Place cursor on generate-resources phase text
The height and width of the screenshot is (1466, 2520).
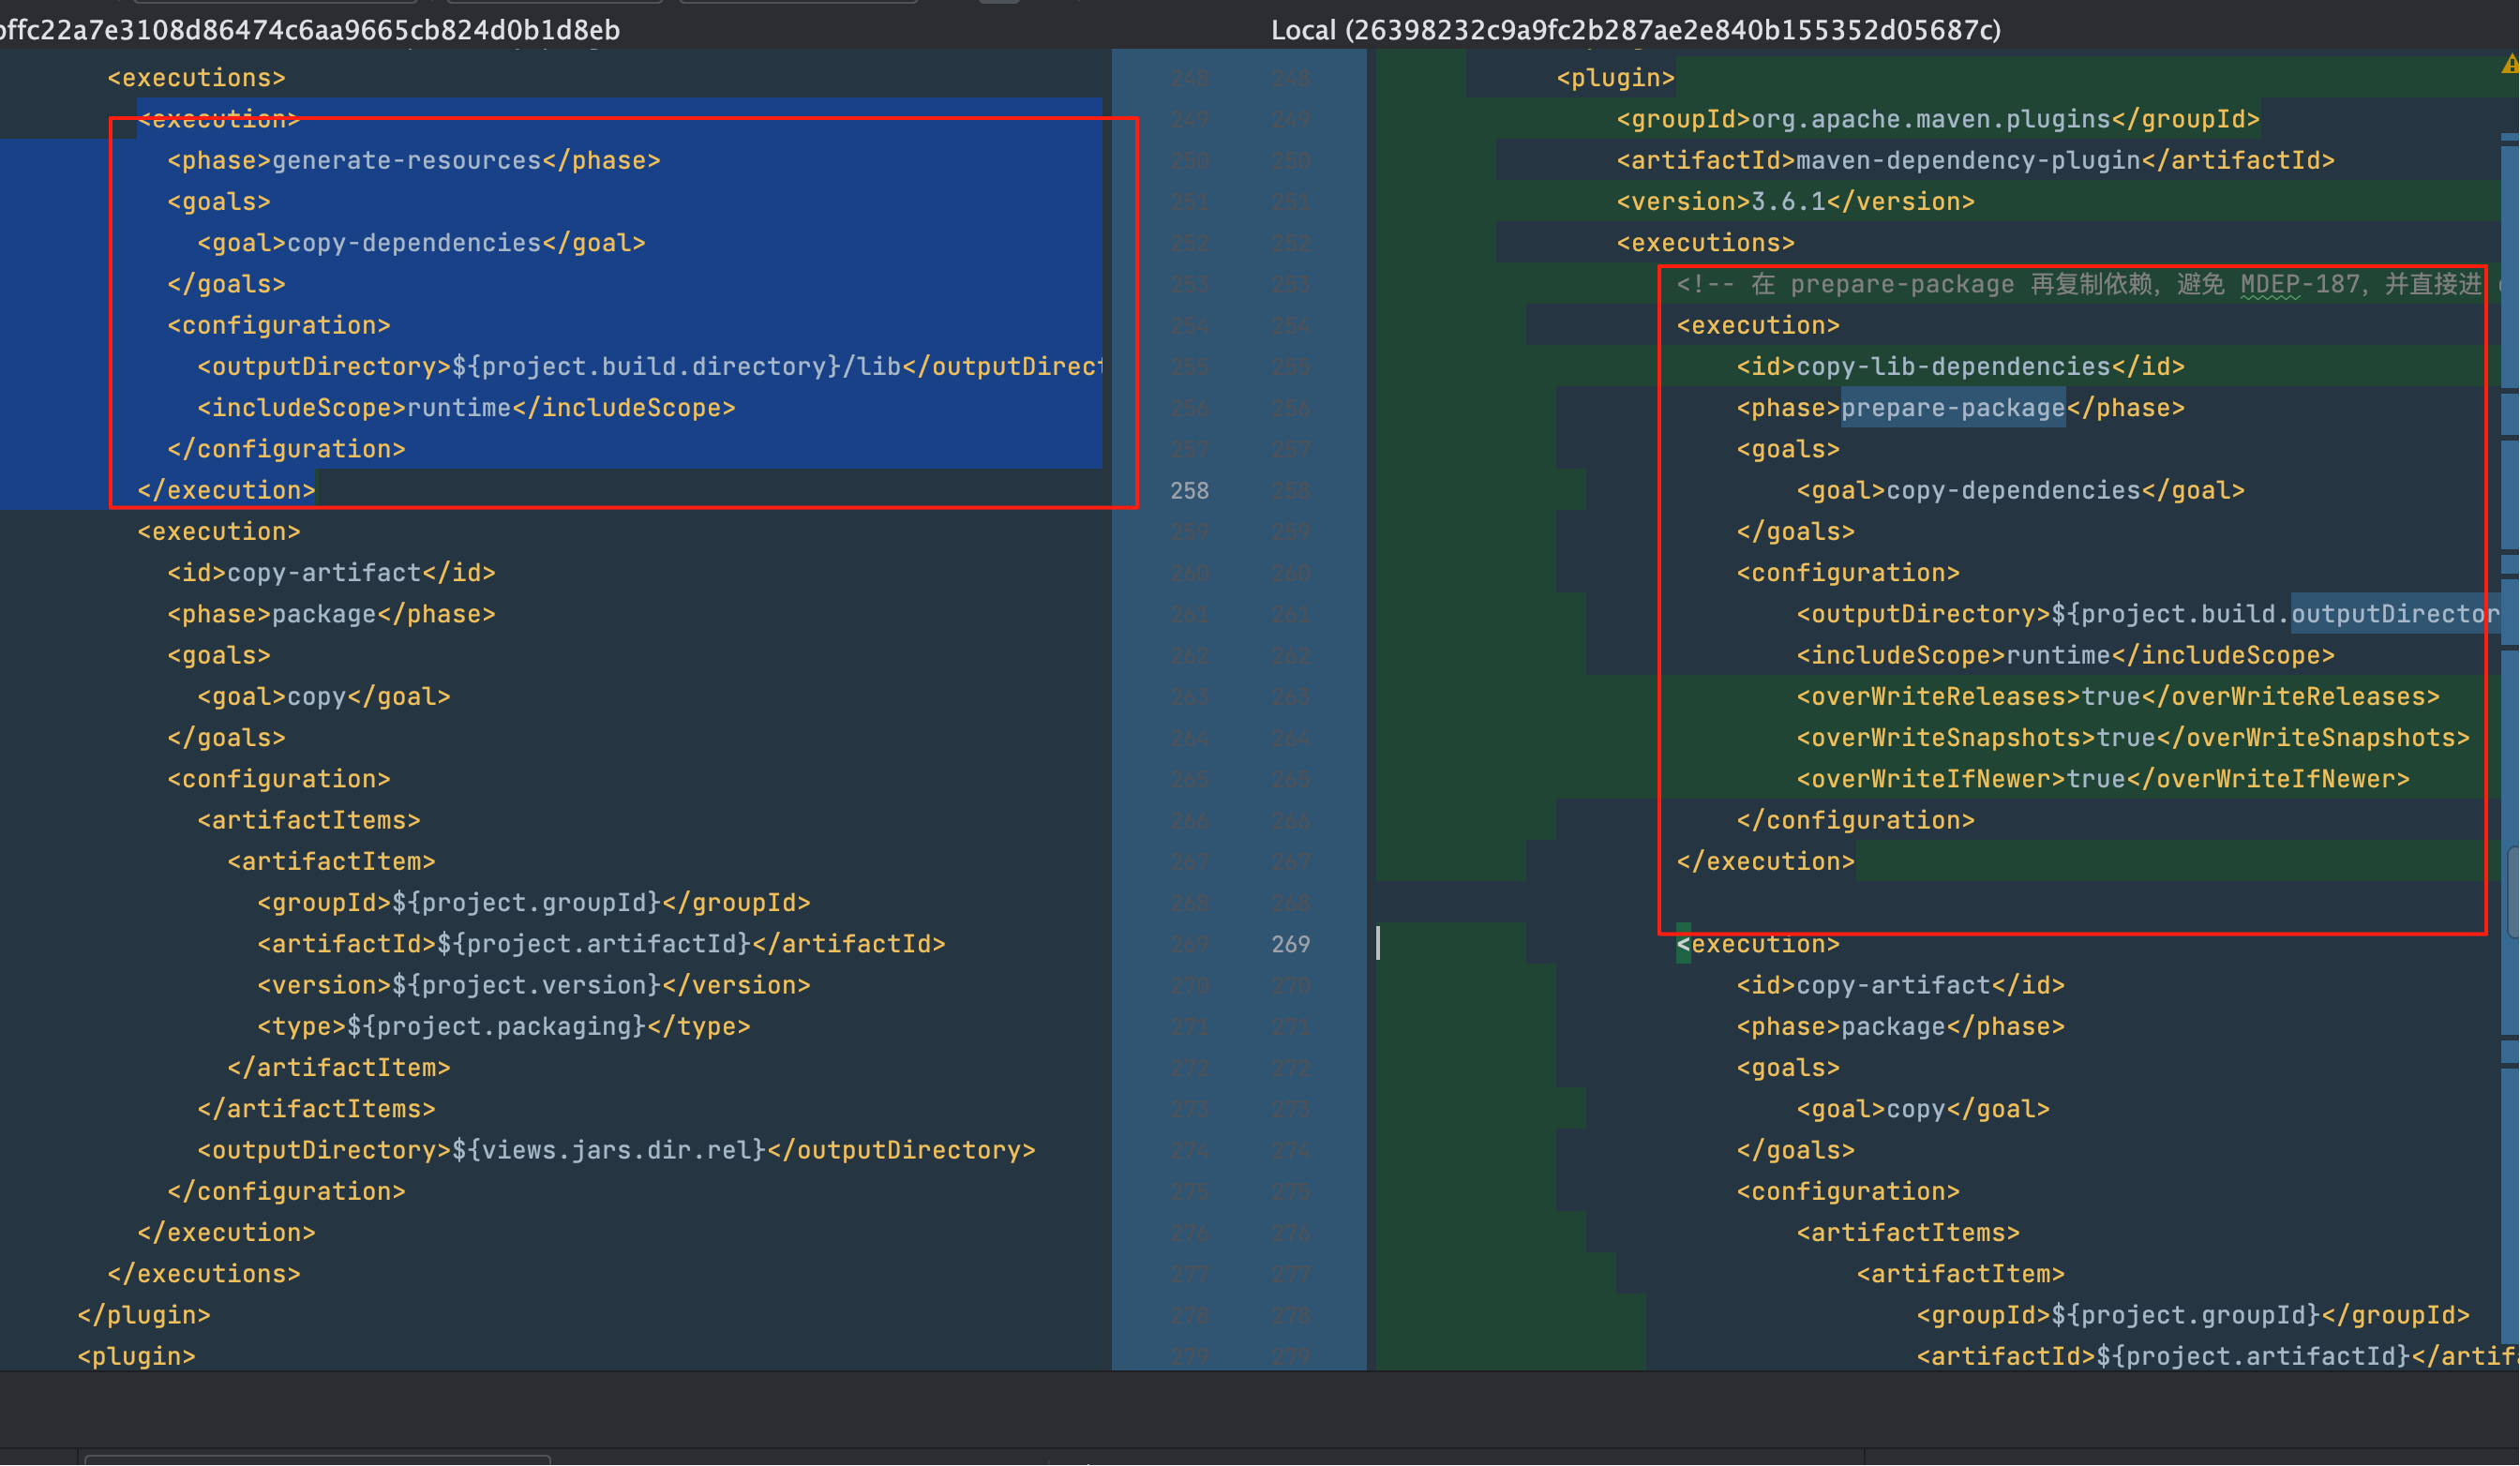point(407,161)
